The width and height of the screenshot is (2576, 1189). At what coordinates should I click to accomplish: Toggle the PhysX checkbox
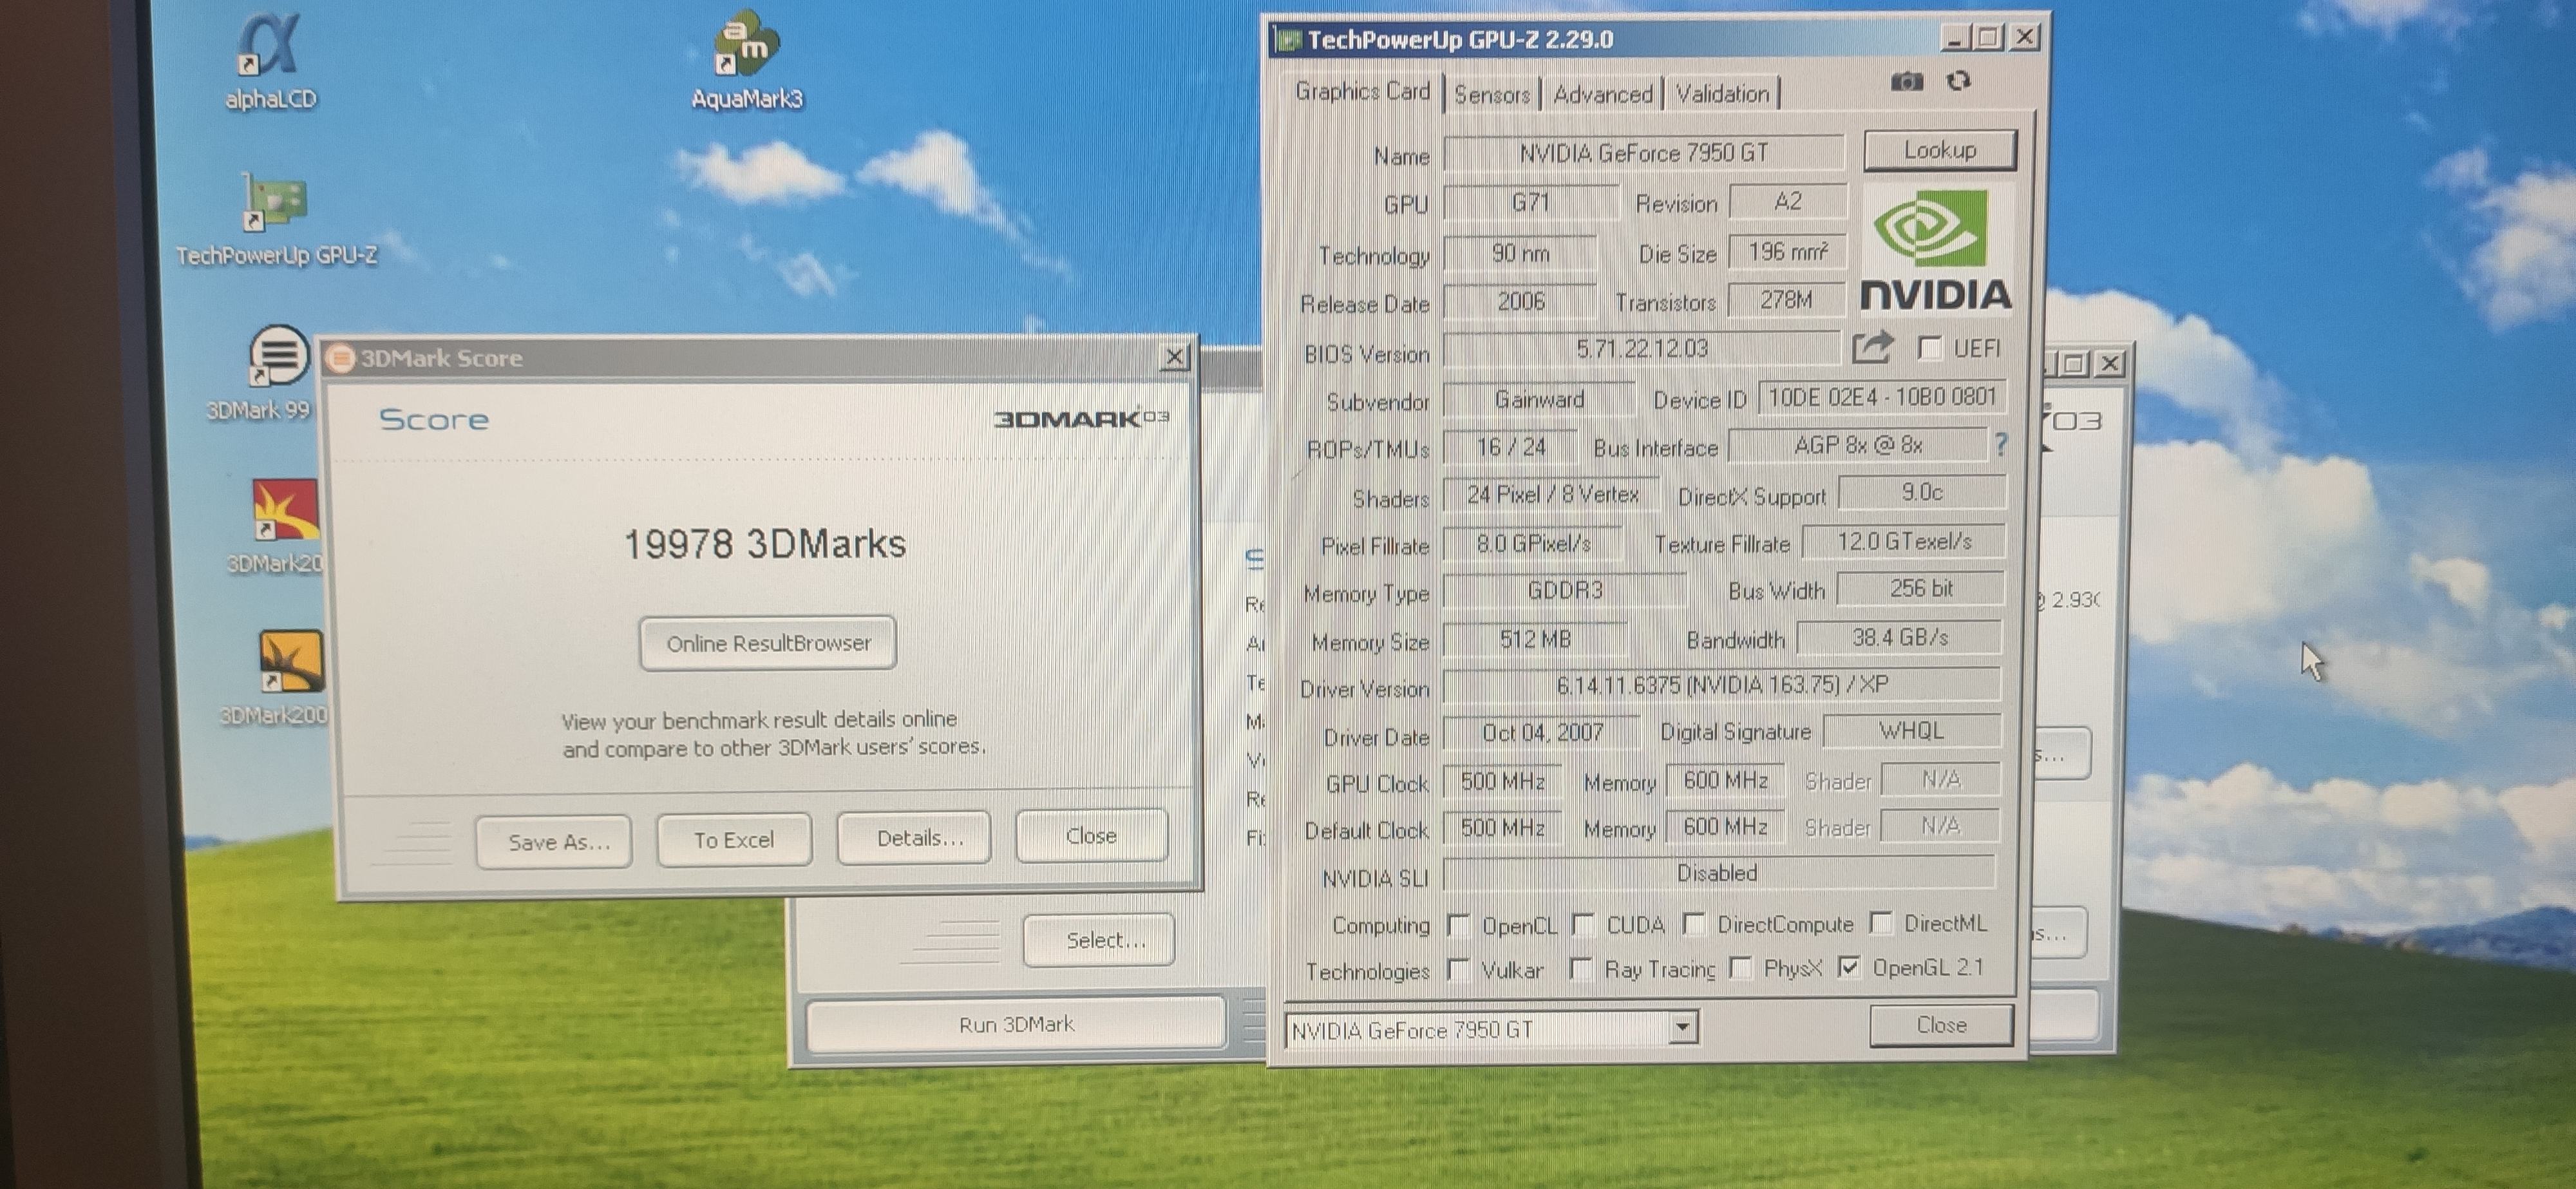coord(1740,968)
